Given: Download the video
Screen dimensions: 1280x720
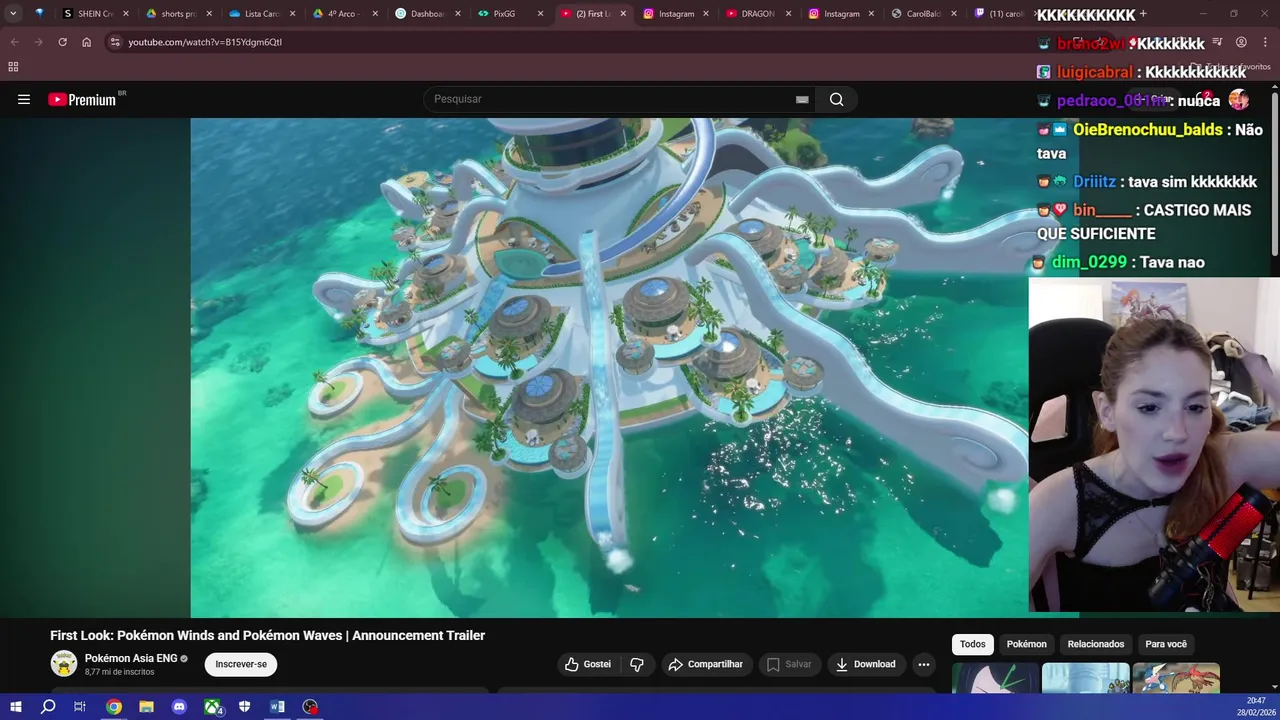Looking at the screenshot, I should [865, 664].
